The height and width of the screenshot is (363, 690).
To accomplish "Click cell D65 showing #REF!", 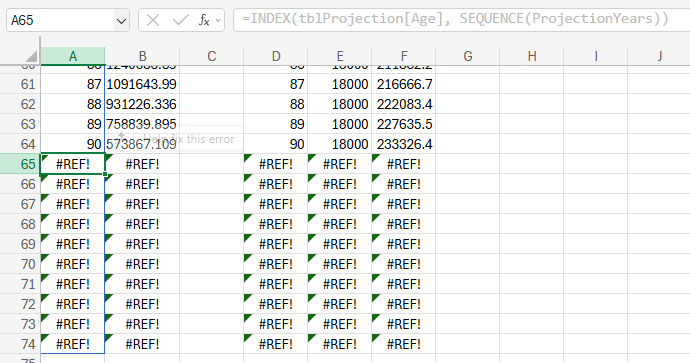I will 276,164.
